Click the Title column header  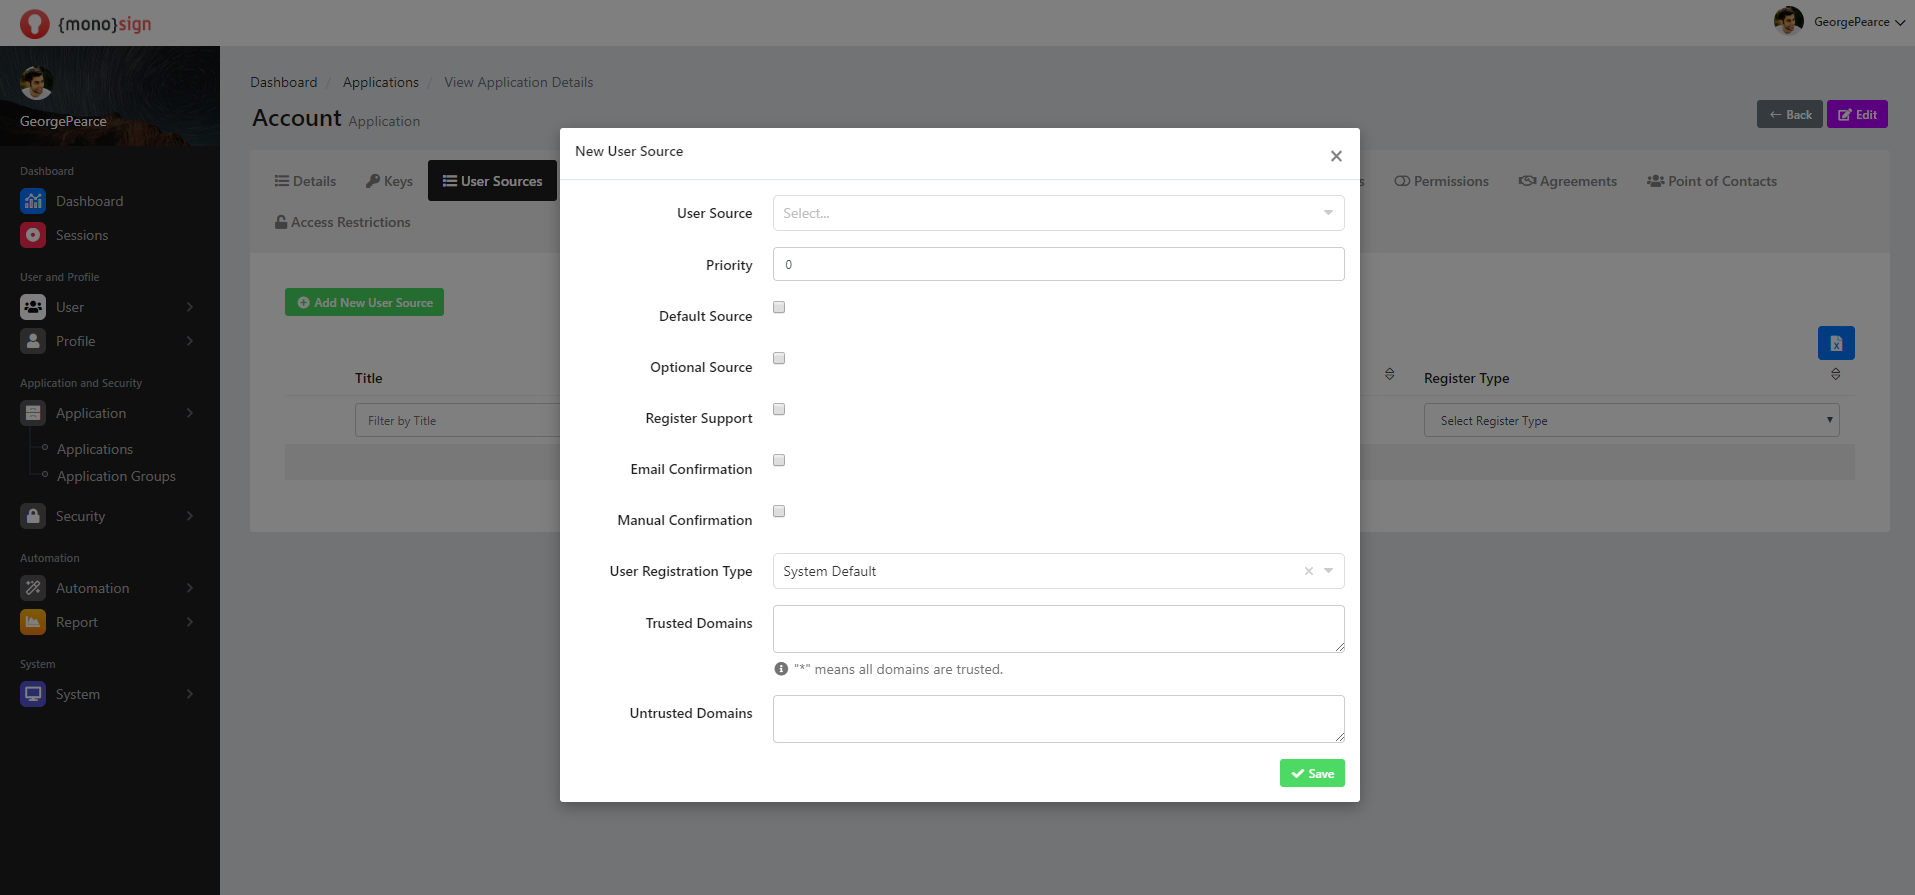[x=368, y=378]
